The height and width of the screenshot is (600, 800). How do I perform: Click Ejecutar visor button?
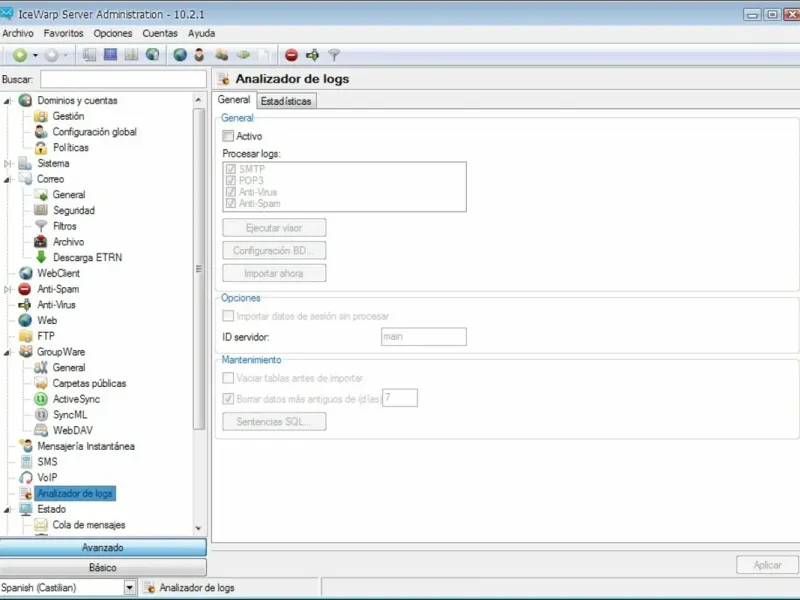(274, 228)
